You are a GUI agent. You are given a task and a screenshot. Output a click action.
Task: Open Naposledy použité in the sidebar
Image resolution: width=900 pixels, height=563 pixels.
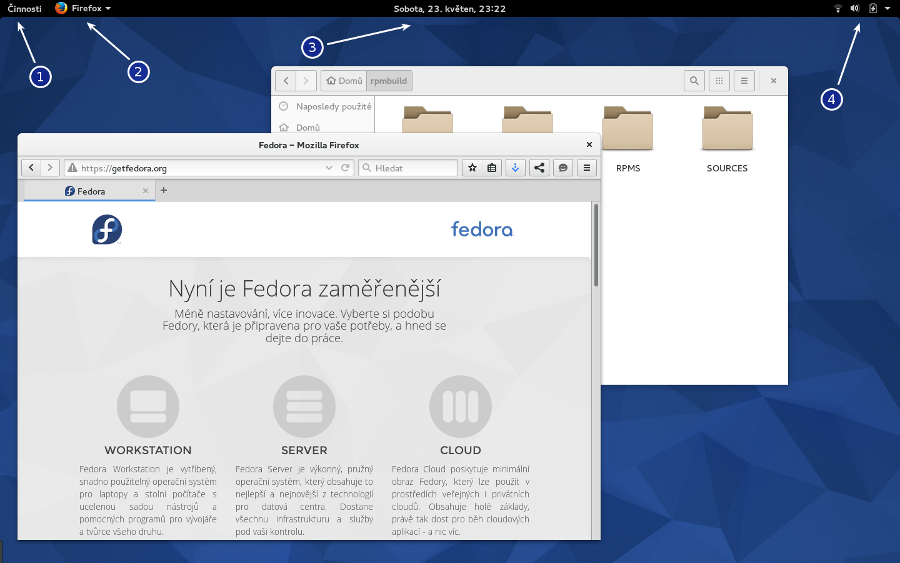coord(333,106)
